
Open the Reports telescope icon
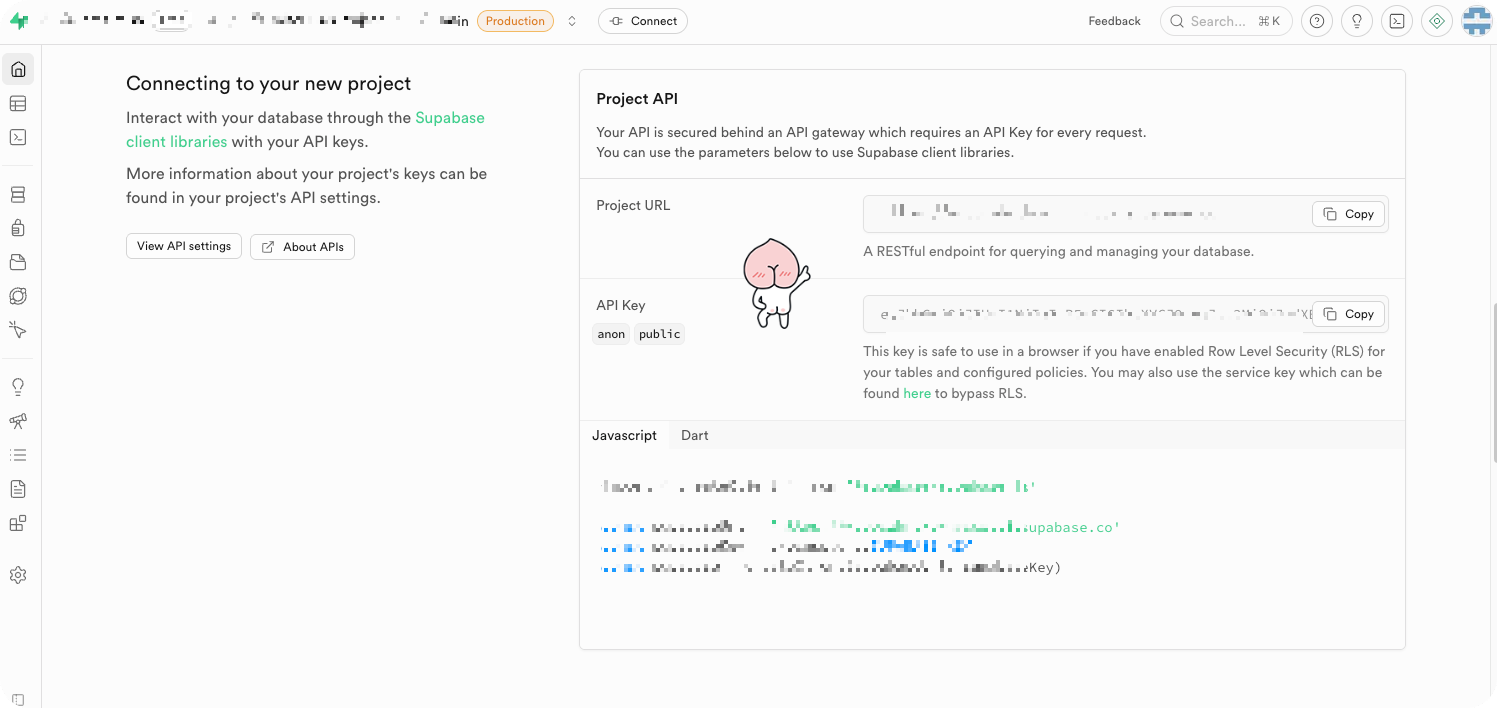click(18, 421)
